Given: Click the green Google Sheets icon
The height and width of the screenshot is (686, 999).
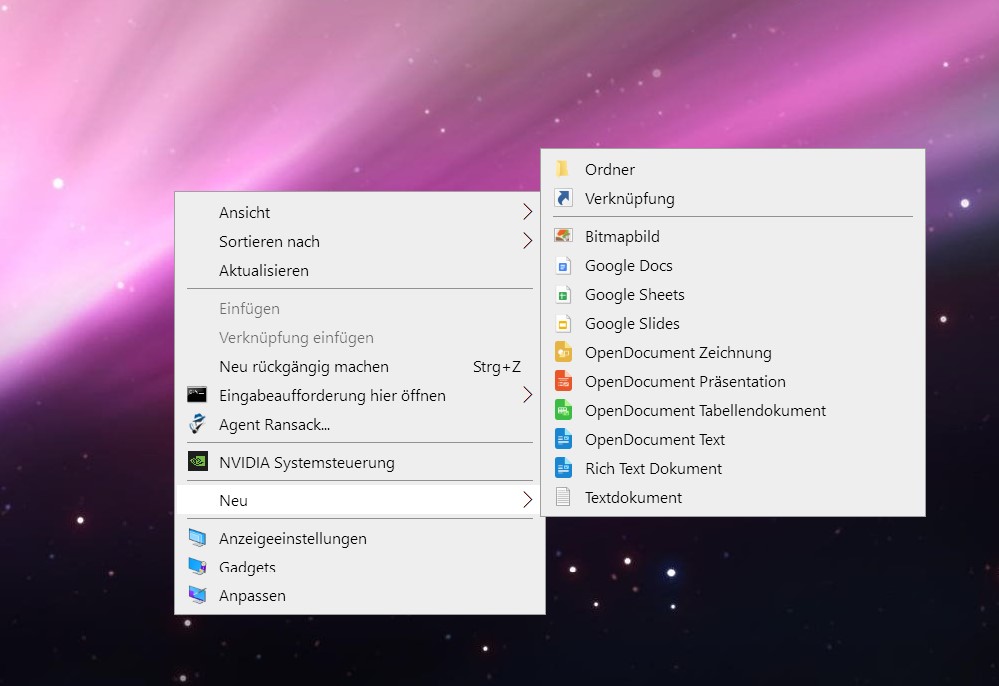Looking at the screenshot, I should pyautogui.click(x=563, y=295).
